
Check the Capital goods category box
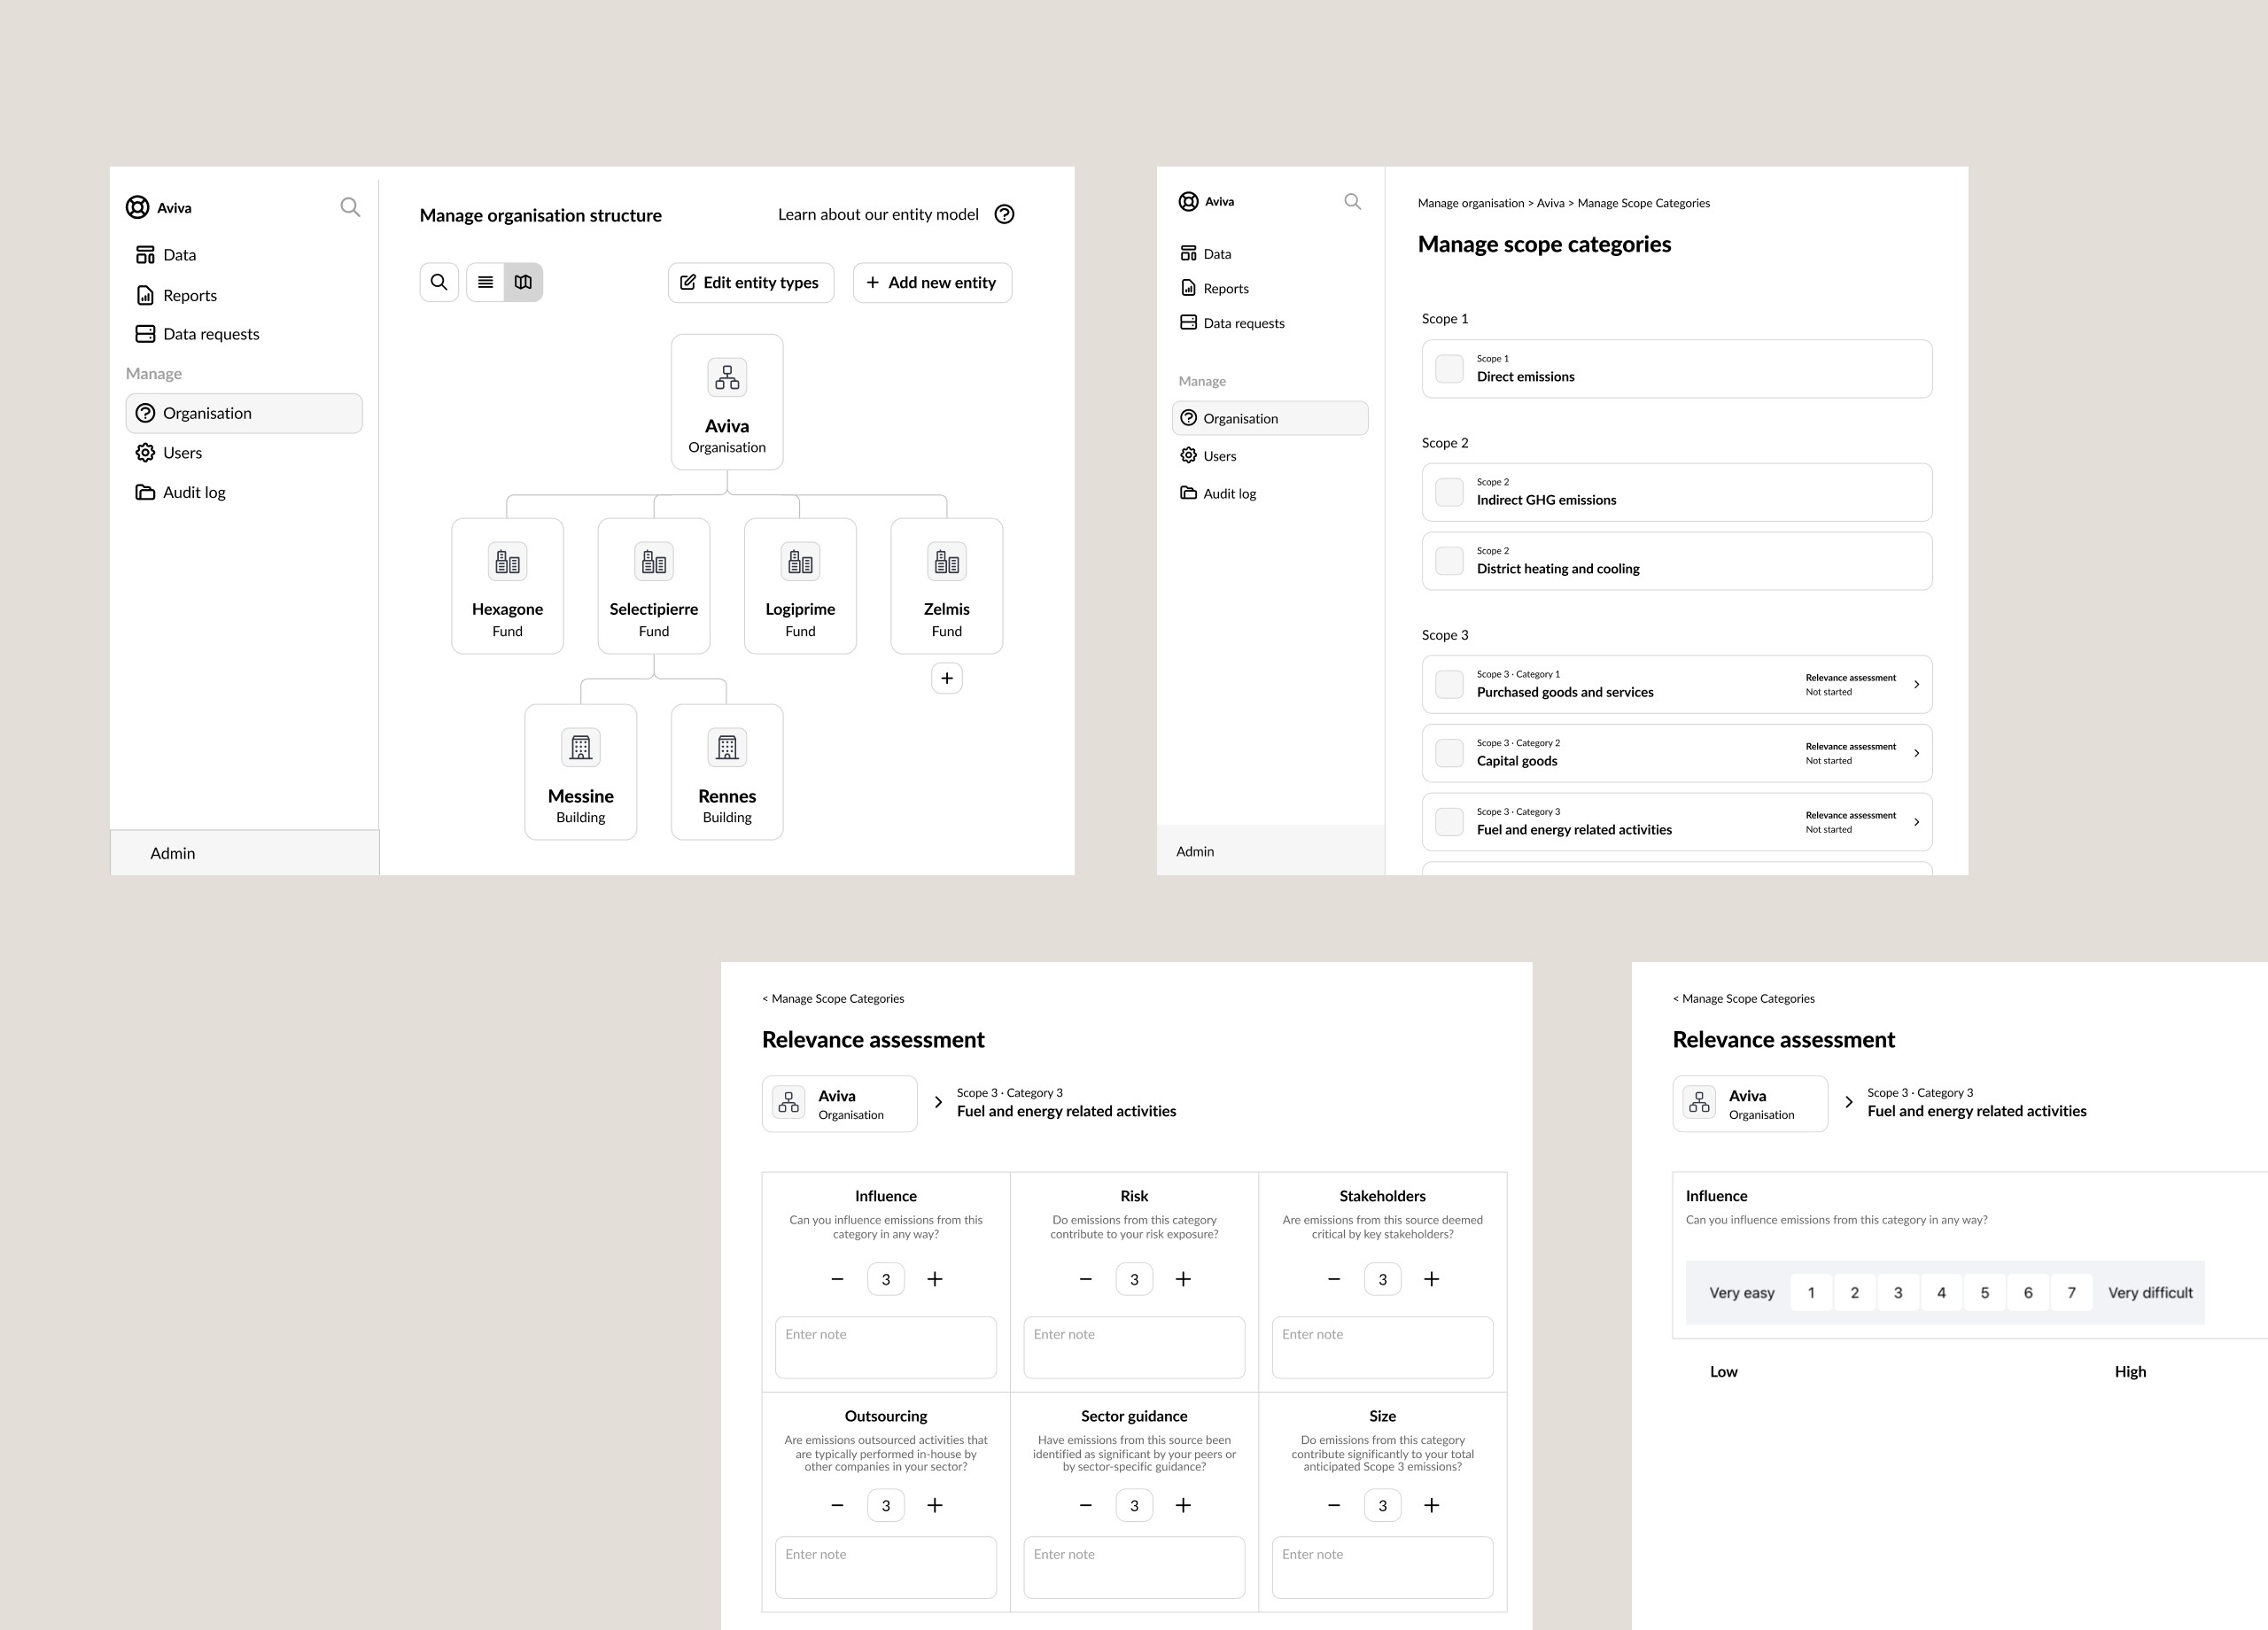(1449, 752)
